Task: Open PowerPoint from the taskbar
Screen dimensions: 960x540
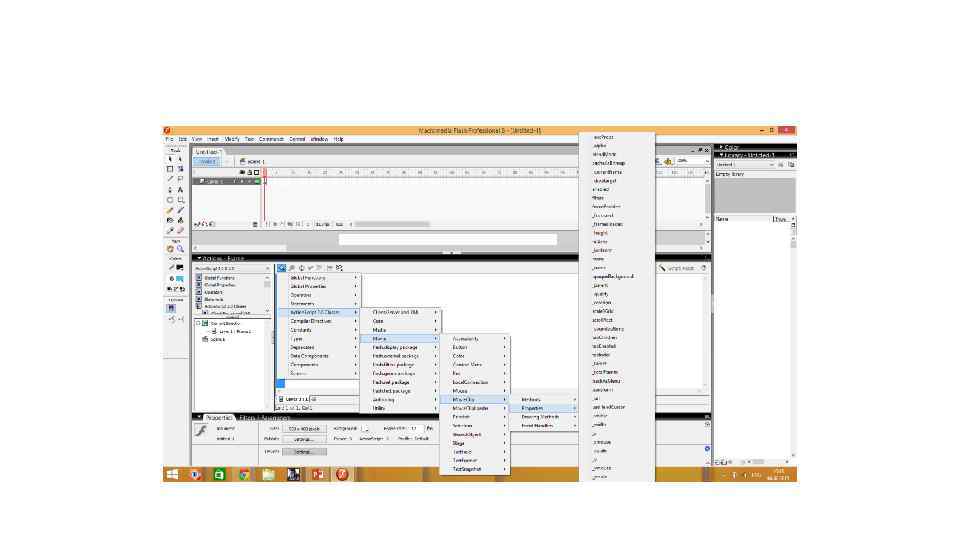Action: [x=318, y=474]
